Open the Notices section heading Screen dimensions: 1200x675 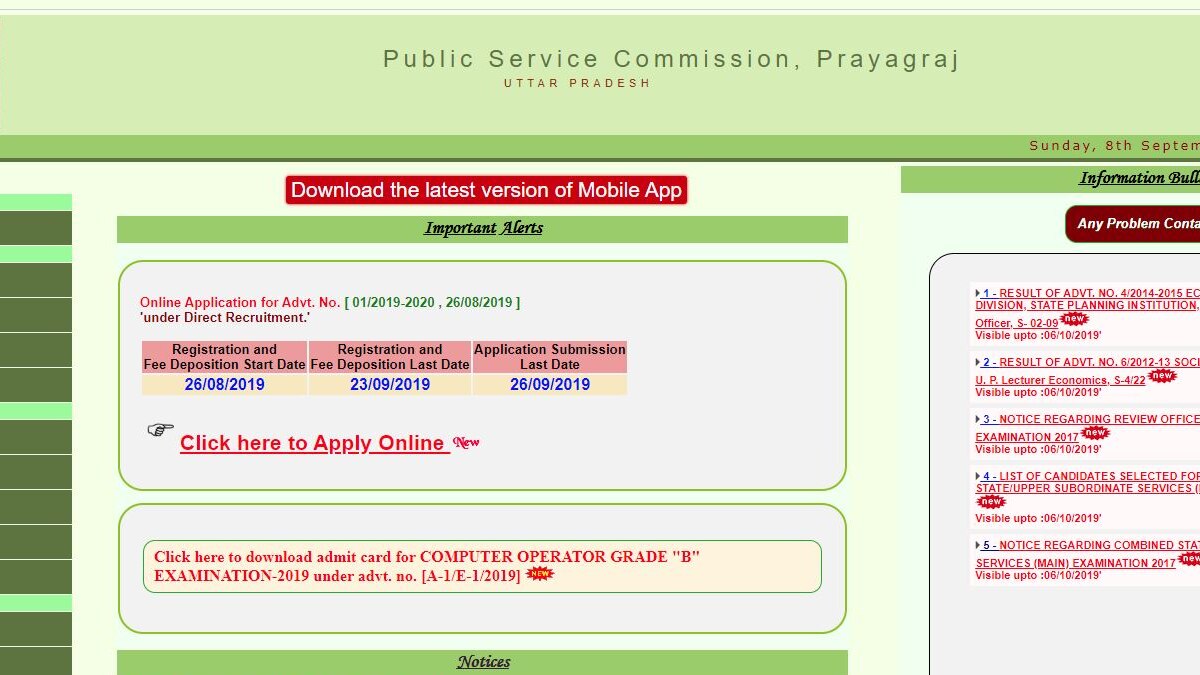point(484,662)
